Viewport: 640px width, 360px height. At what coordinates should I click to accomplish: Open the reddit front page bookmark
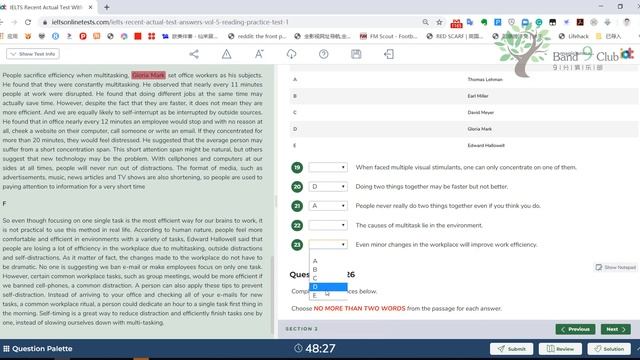tap(257, 36)
